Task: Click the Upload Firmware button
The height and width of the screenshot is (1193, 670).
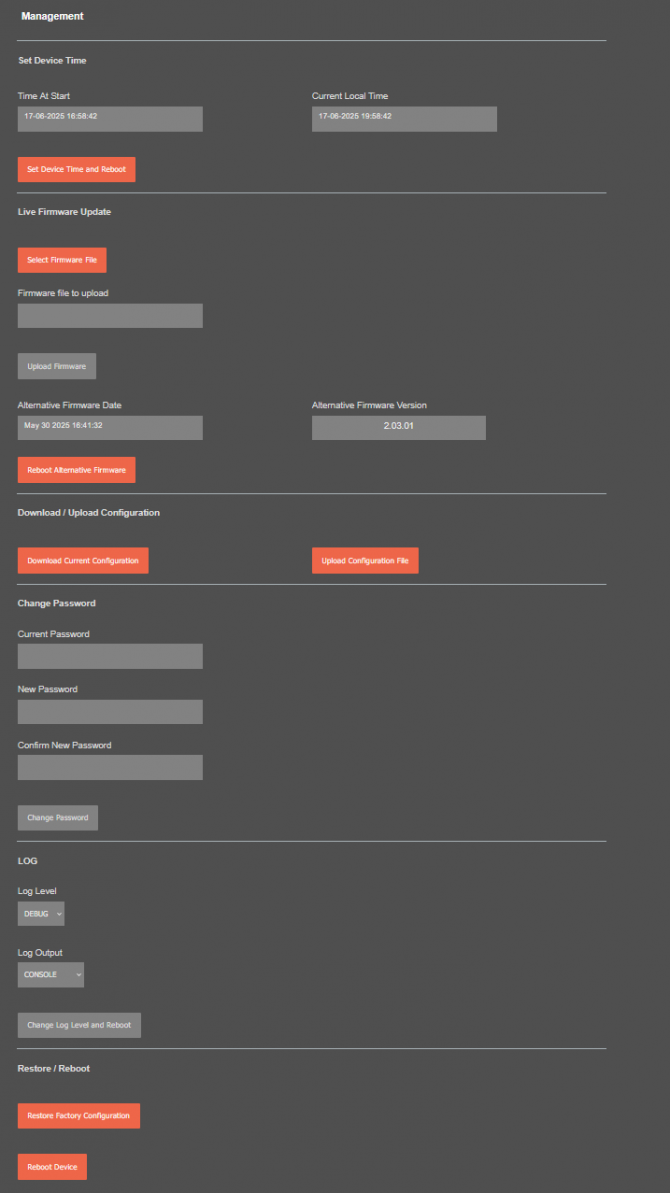Action: (x=57, y=366)
